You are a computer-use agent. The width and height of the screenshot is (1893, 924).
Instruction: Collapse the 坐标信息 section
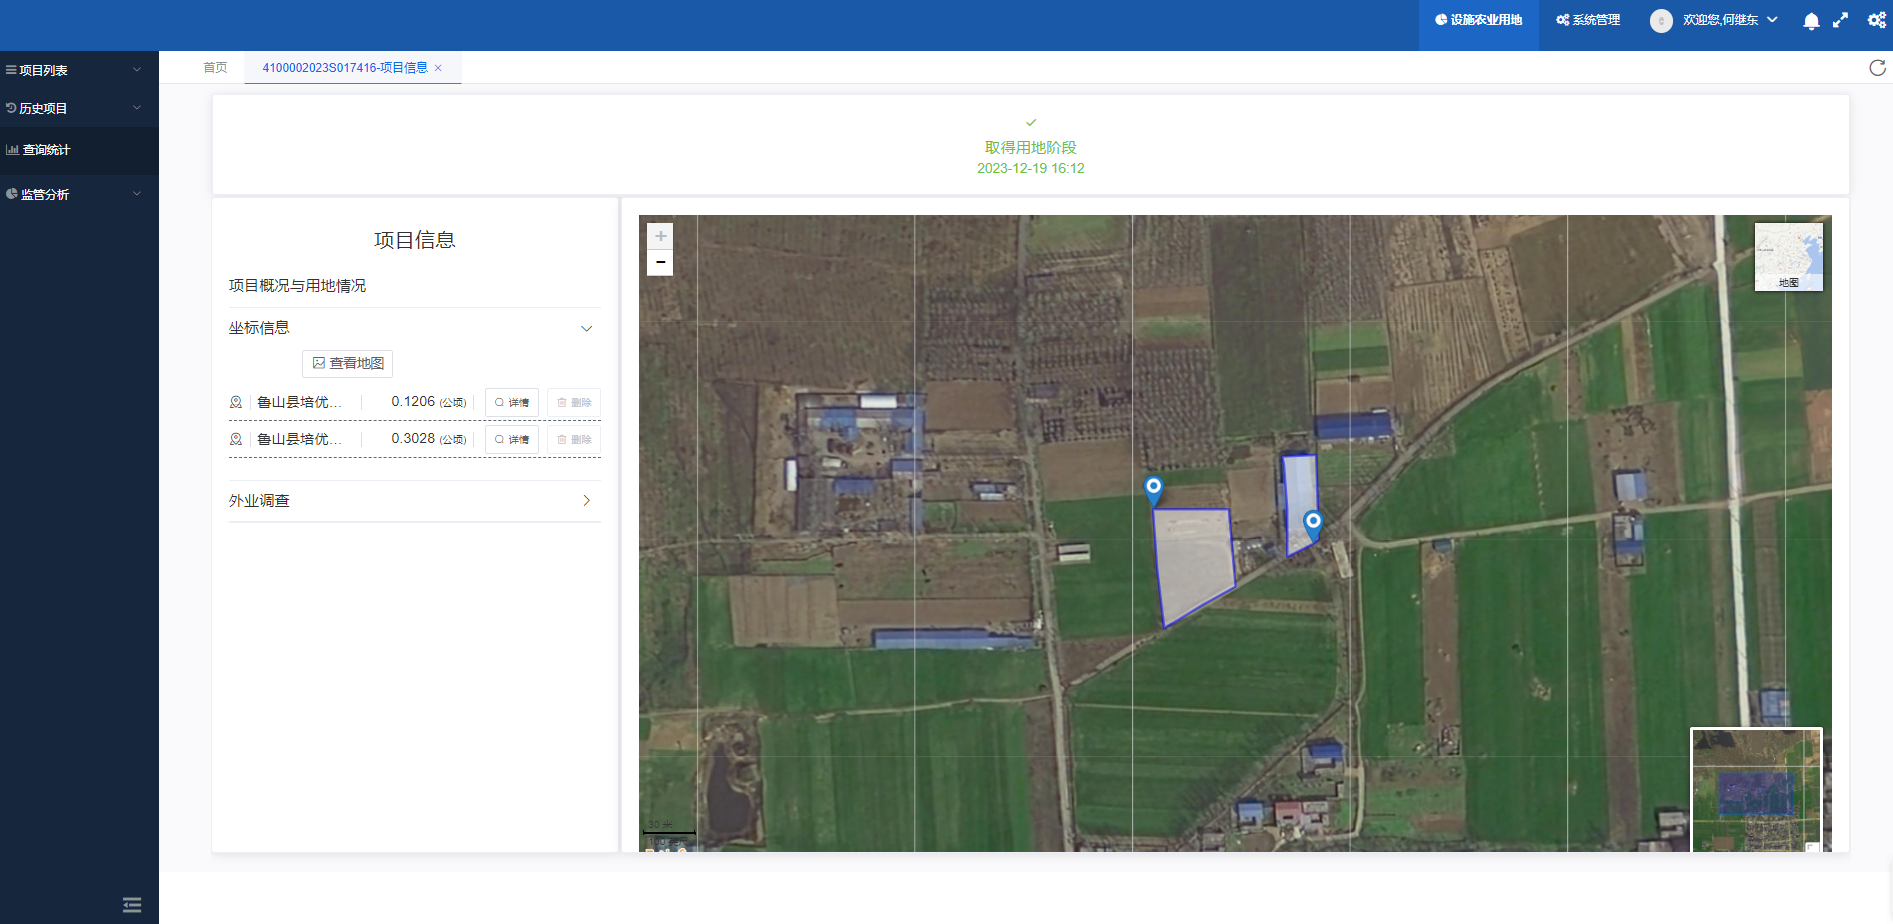coord(586,328)
